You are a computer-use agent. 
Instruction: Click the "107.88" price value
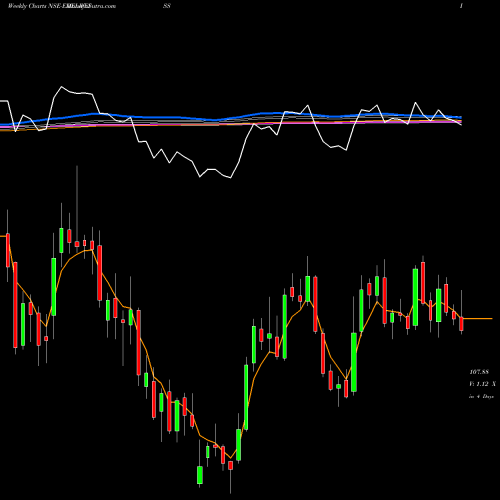click(479, 372)
